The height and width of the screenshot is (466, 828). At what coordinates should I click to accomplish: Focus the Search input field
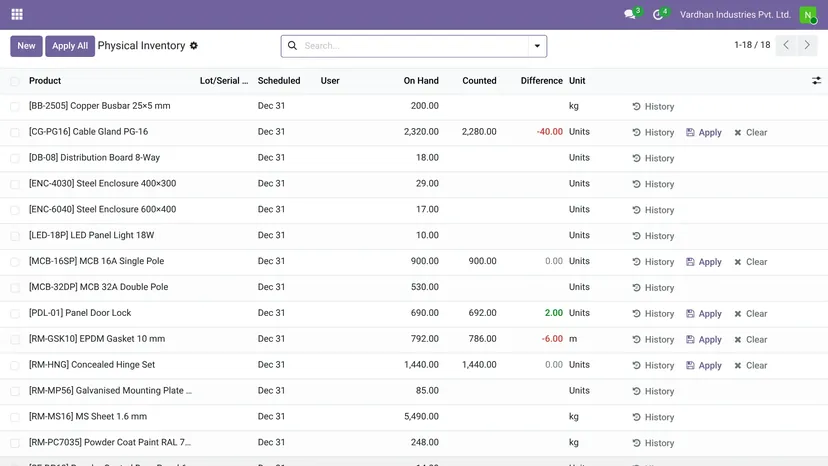coord(415,46)
